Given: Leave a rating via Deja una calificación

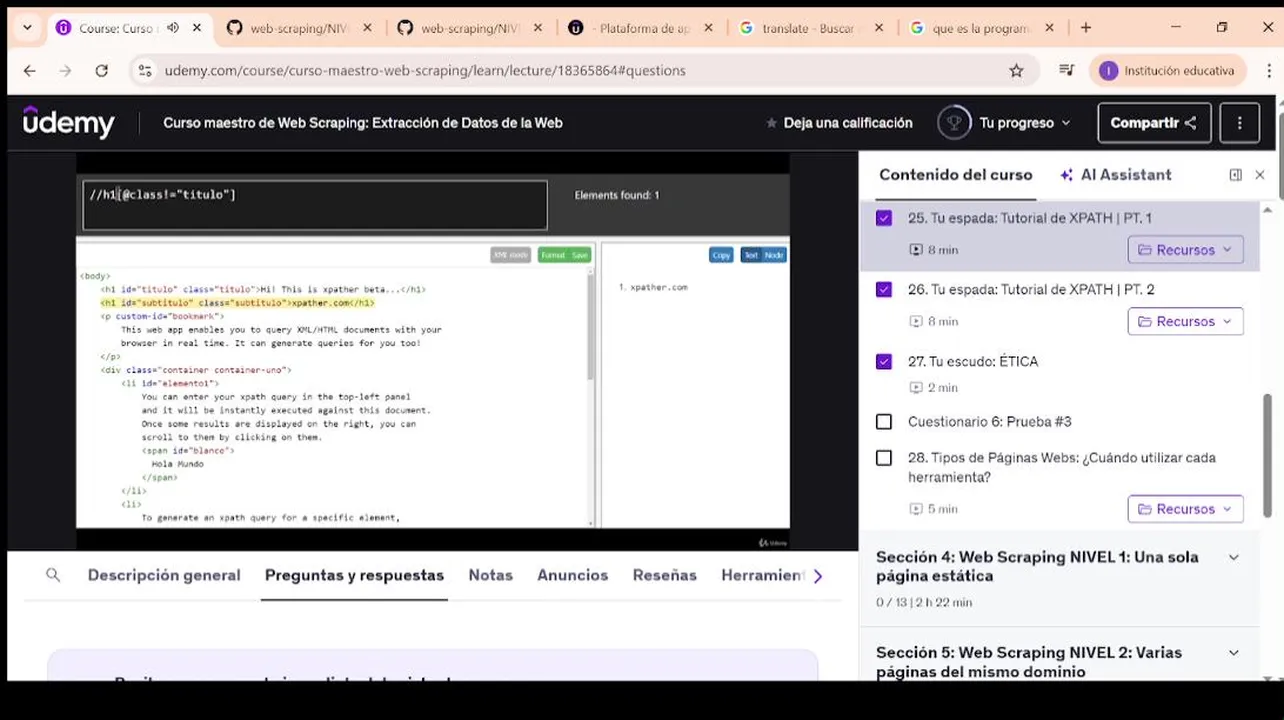Looking at the screenshot, I should (x=839, y=123).
